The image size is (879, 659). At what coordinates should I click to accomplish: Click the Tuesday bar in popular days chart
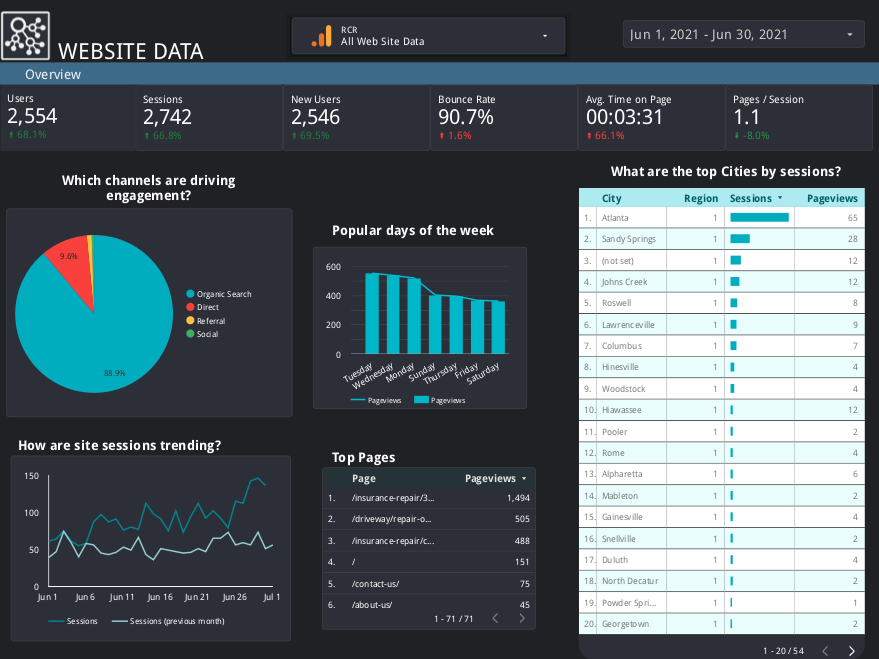click(x=372, y=313)
